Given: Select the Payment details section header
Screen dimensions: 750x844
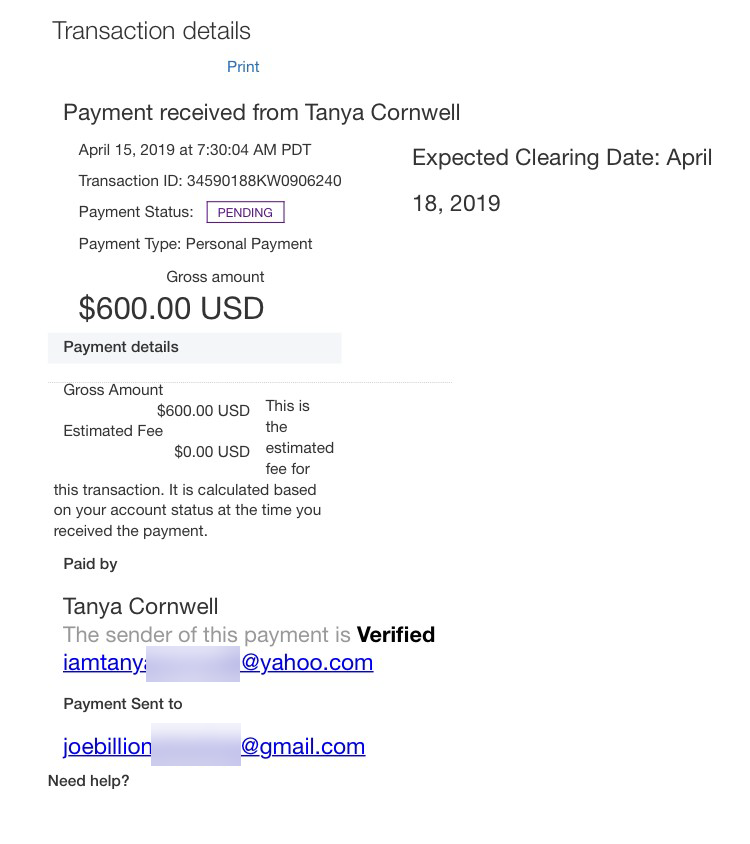Looking at the screenshot, I should [x=121, y=347].
